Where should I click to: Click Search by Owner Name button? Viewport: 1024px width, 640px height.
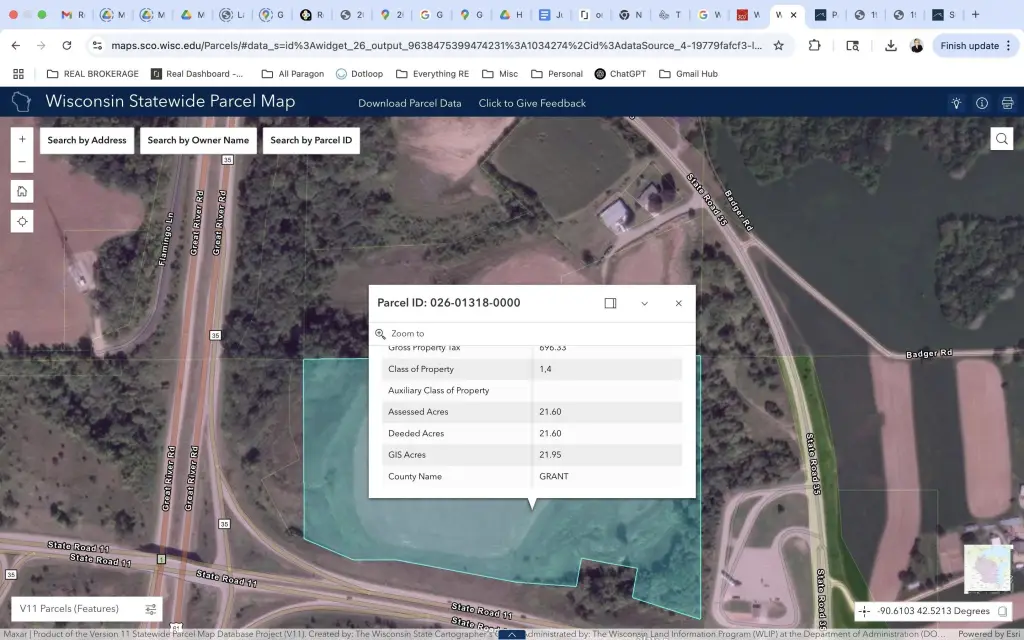pyautogui.click(x=198, y=140)
